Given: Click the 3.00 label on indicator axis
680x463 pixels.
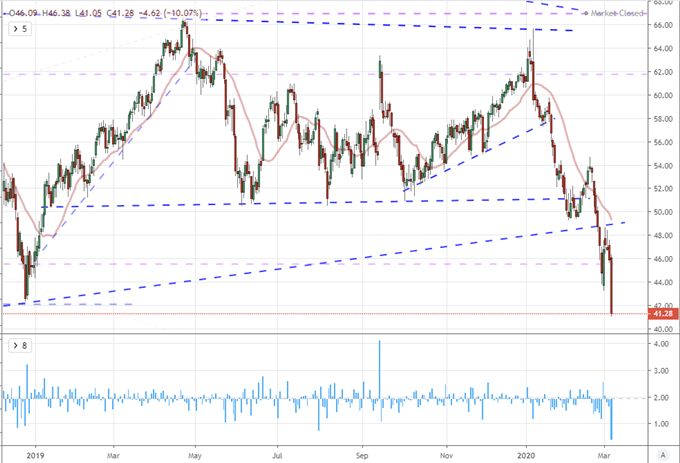Looking at the screenshot, I should click(x=661, y=371).
